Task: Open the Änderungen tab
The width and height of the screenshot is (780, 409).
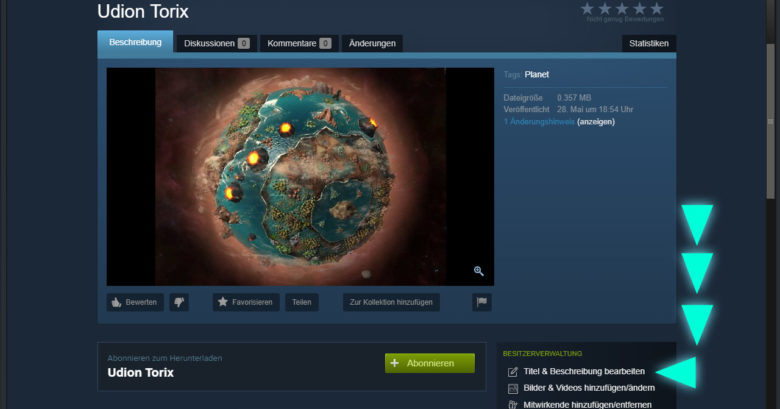Action: pyautogui.click(x=372, y=43)
